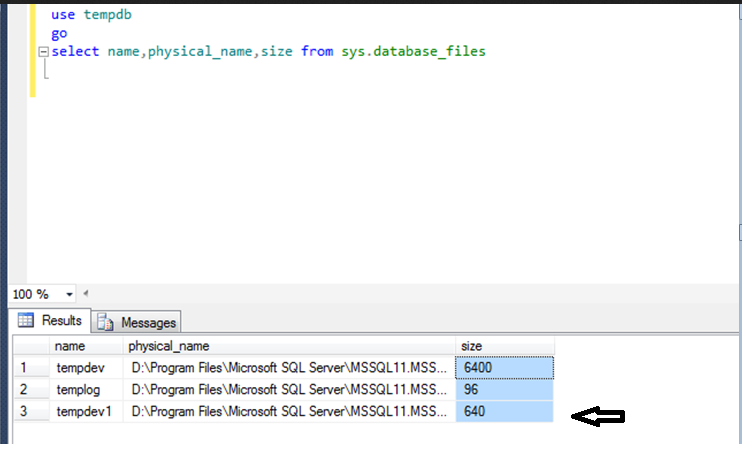Click 'tempdb' in the query editor
The width and height of the screenshot is (742, 463).
click(x=107, y=15)
